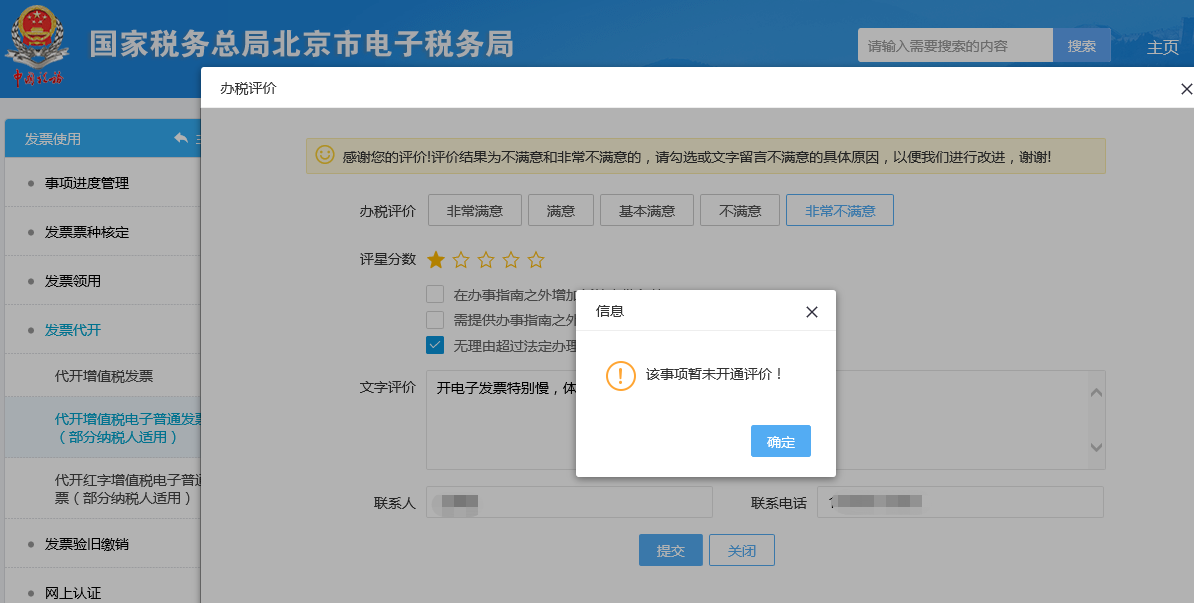This screenshot has width=1194, height=603.
Task: Click the smiley icon in the thank-you banner
Action: (324, 155)
